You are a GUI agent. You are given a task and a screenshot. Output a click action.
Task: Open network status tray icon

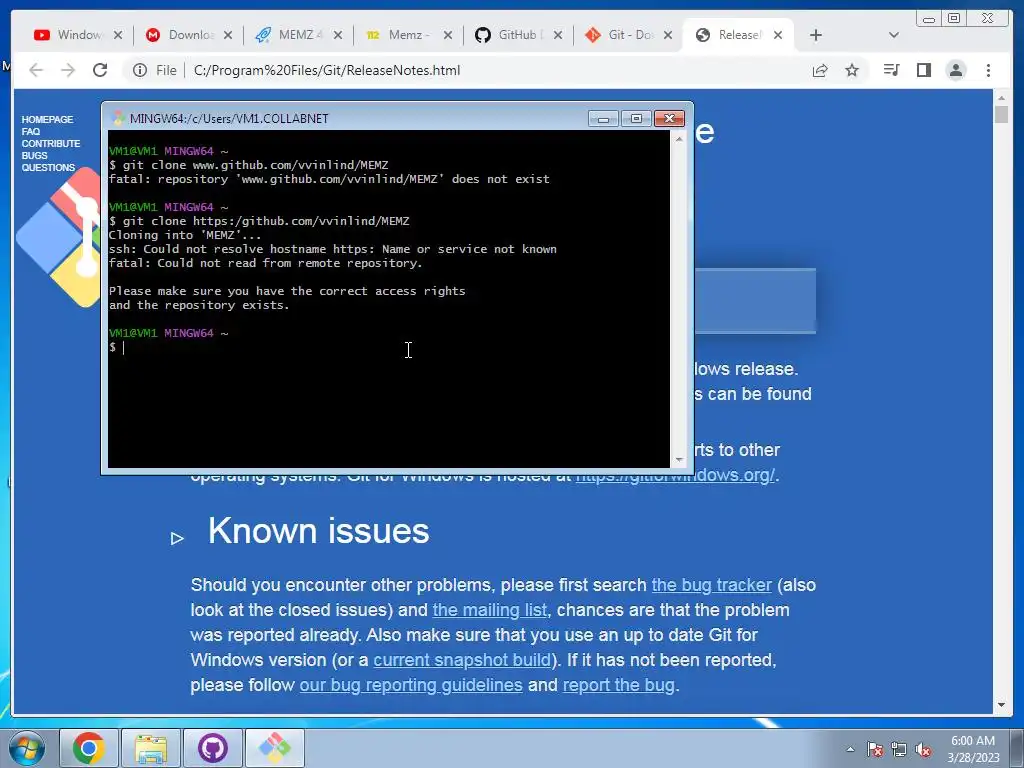click(899, 749)
